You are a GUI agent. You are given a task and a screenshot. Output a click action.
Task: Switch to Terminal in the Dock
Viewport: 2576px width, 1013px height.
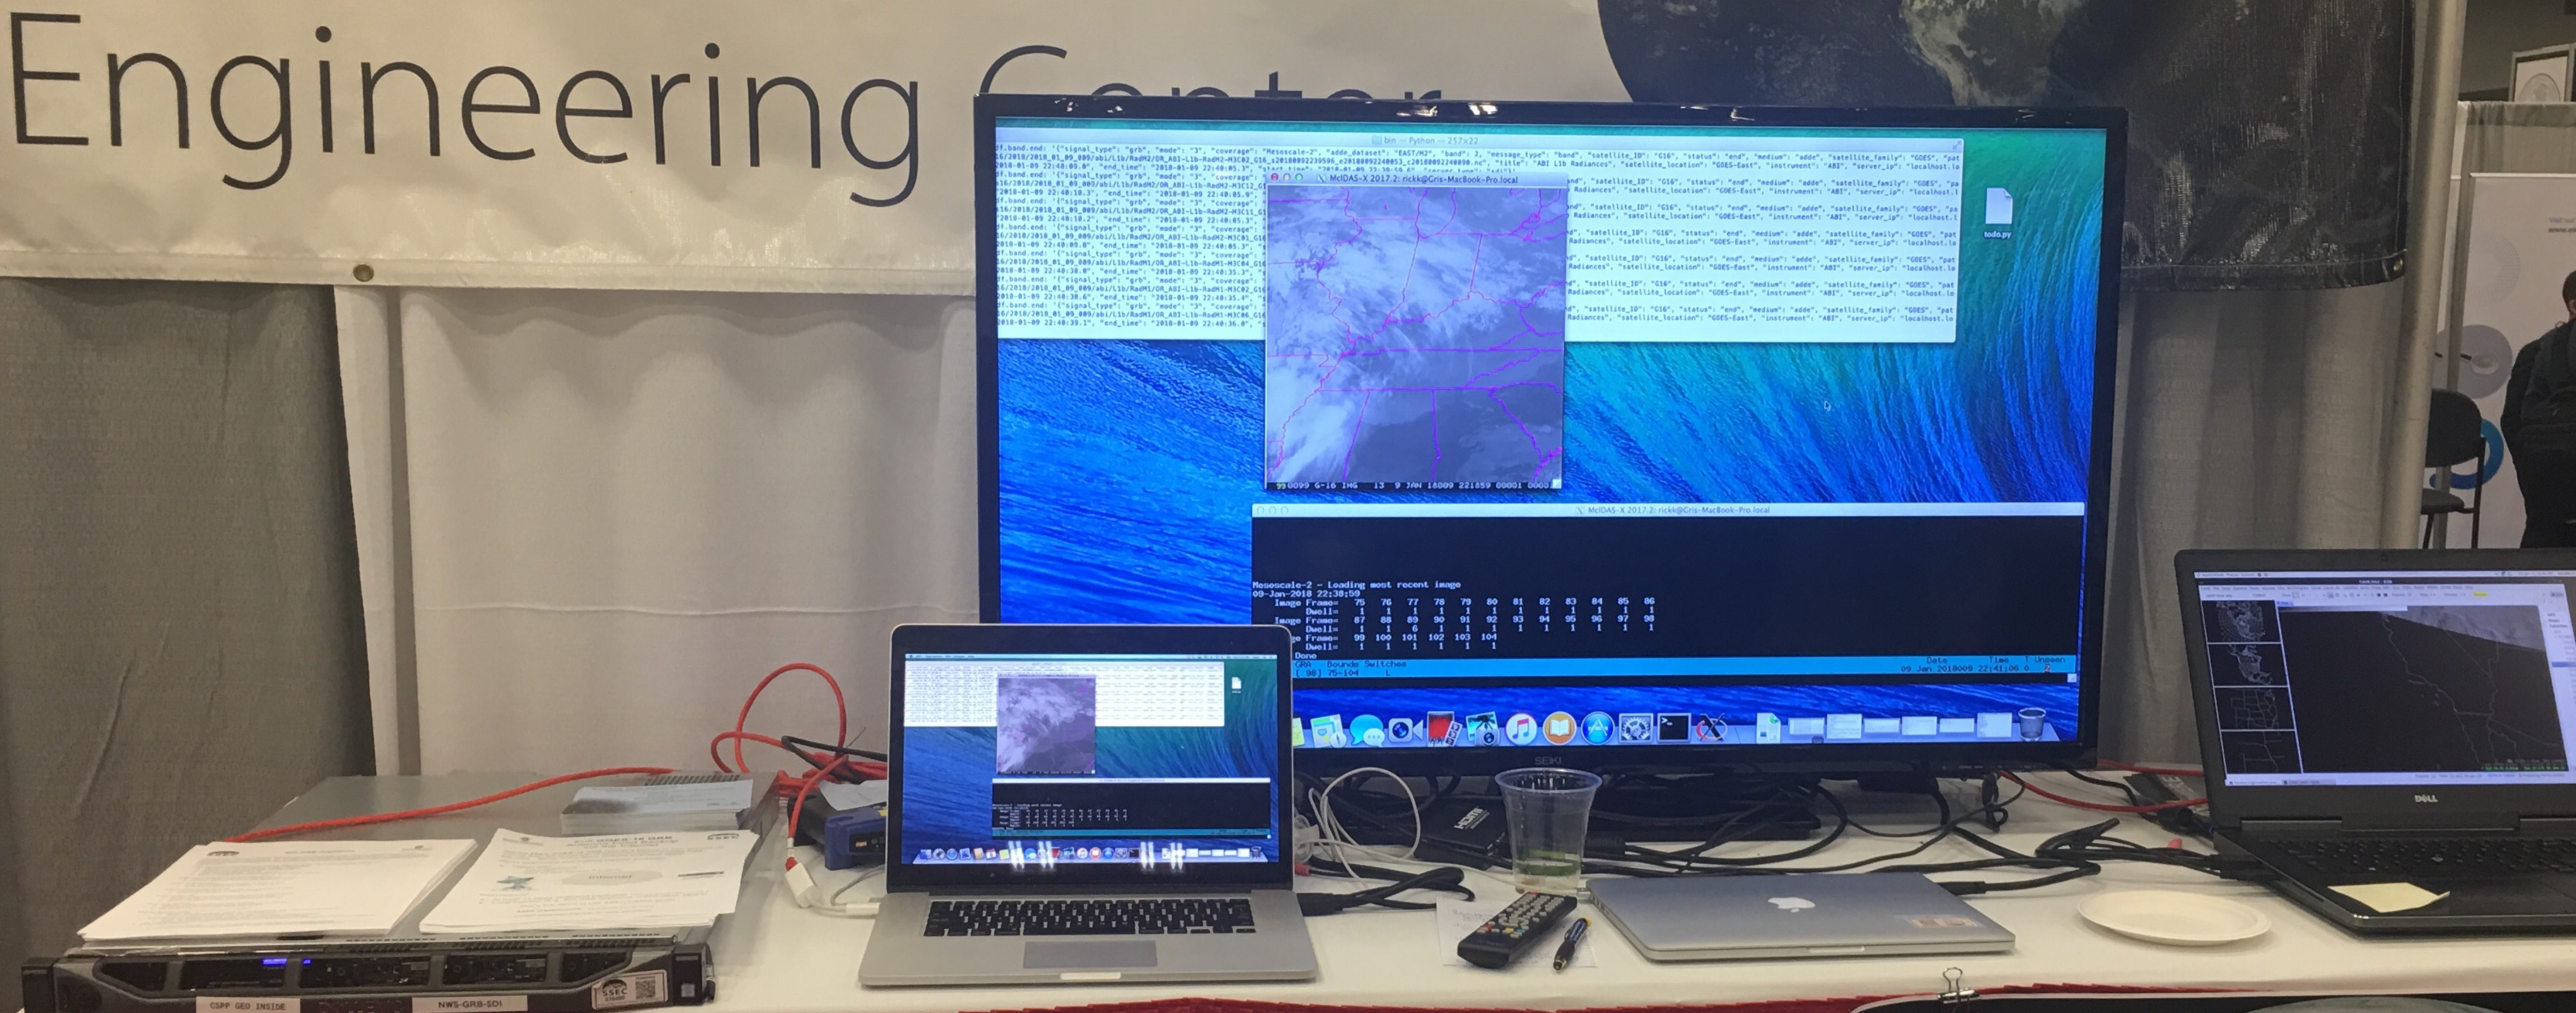pos(1674,729)
